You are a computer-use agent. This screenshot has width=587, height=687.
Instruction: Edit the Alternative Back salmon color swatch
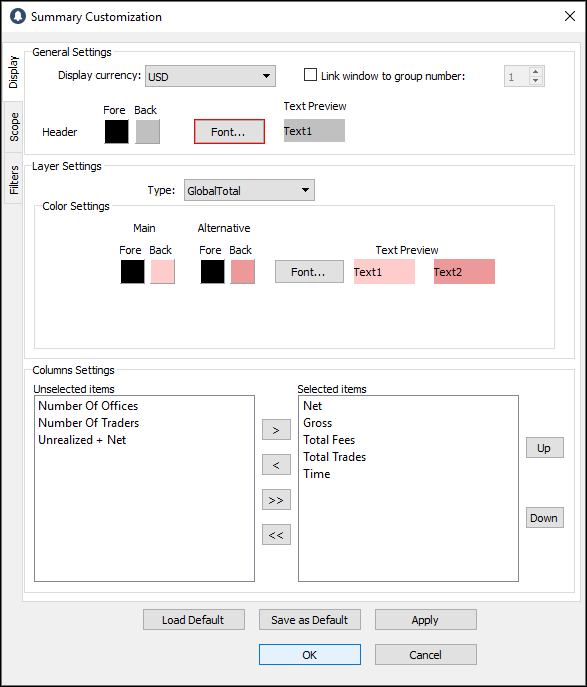243,272
